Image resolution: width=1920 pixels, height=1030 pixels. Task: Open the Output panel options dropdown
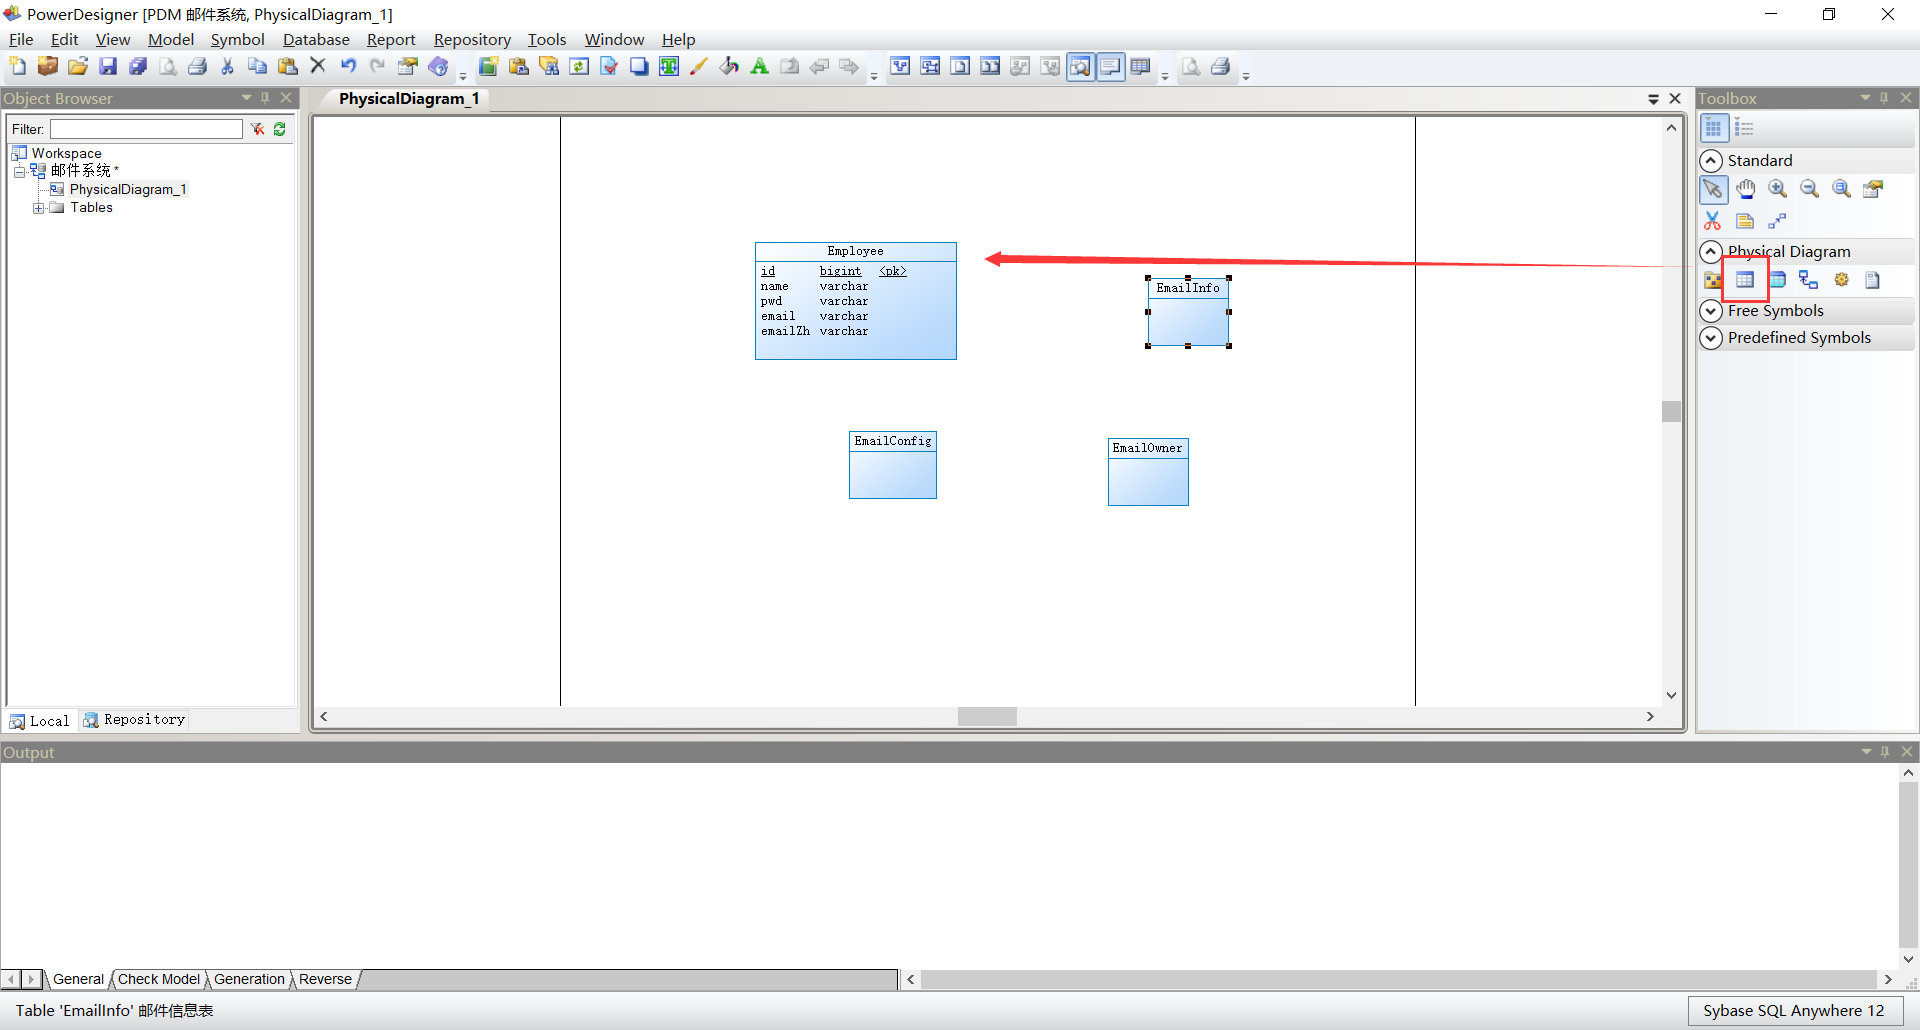pos(1866,752)
